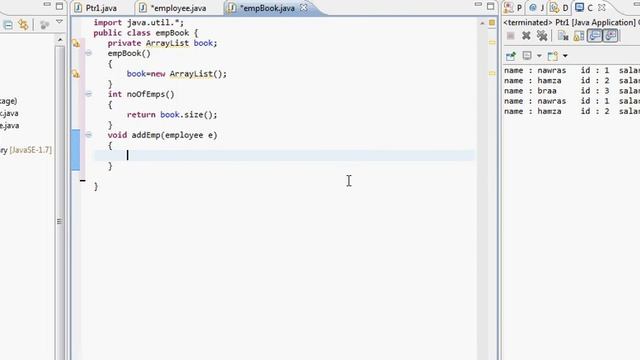This screenshot has width=640, height=360.
Task: Place cursor in empty addEmp body line
Action: pos(284,155)
